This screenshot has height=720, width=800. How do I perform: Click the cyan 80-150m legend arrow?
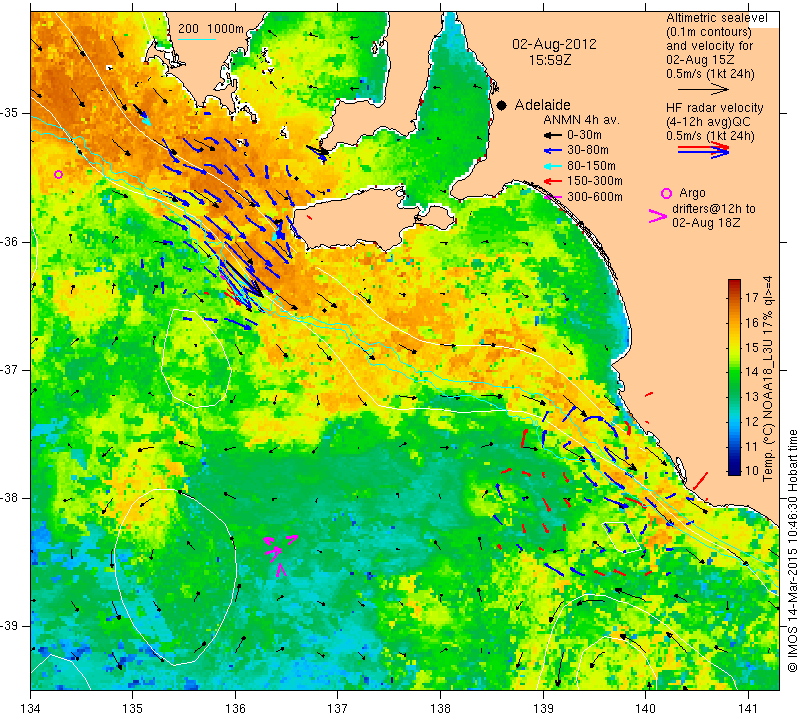551,166
